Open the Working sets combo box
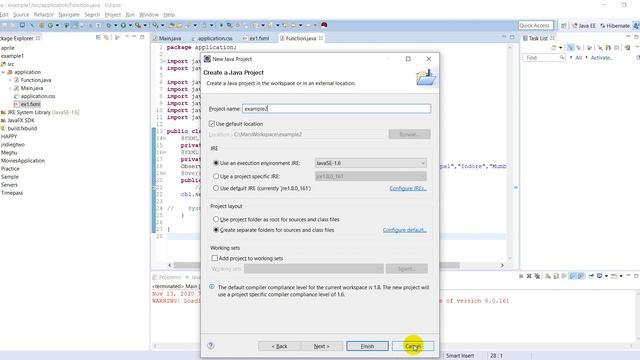The height and width of the screenshot is (360, 640). click(x=313, y=269)
